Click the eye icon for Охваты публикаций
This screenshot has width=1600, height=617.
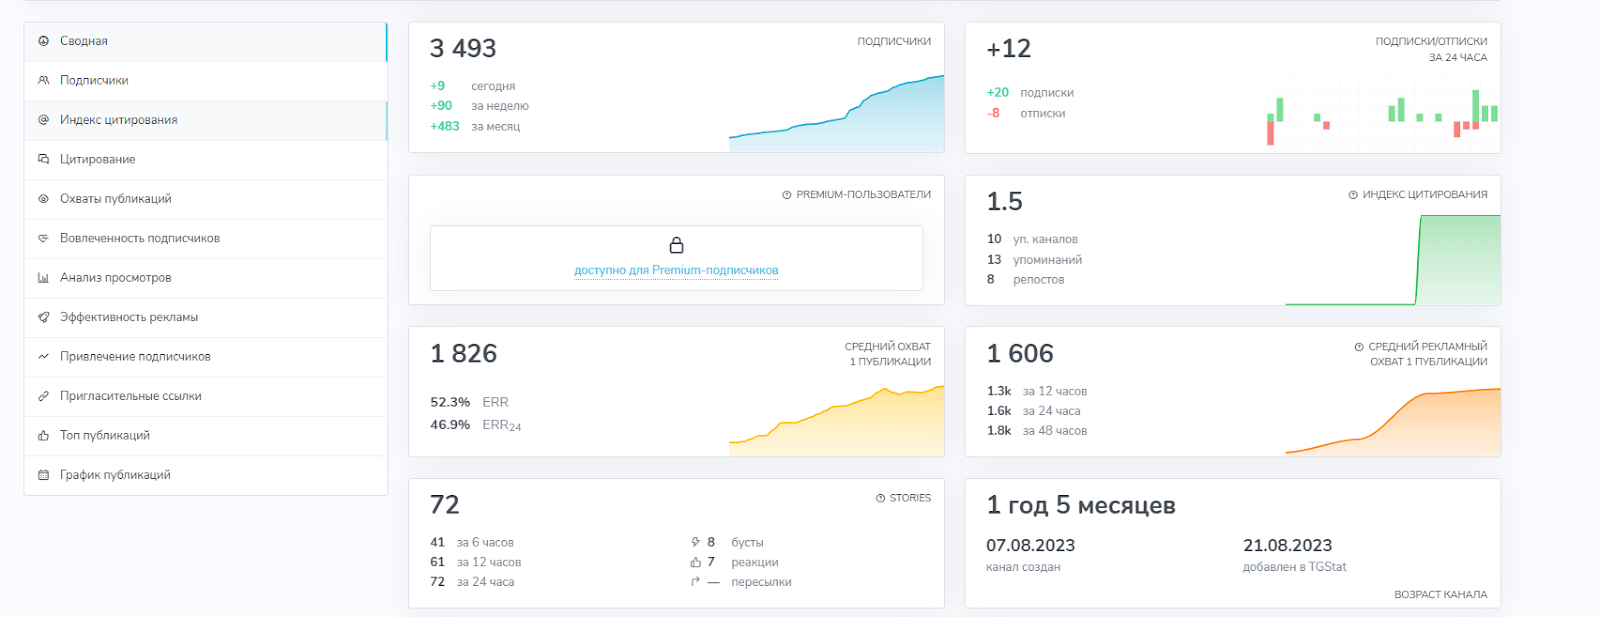tap(43, 199)
